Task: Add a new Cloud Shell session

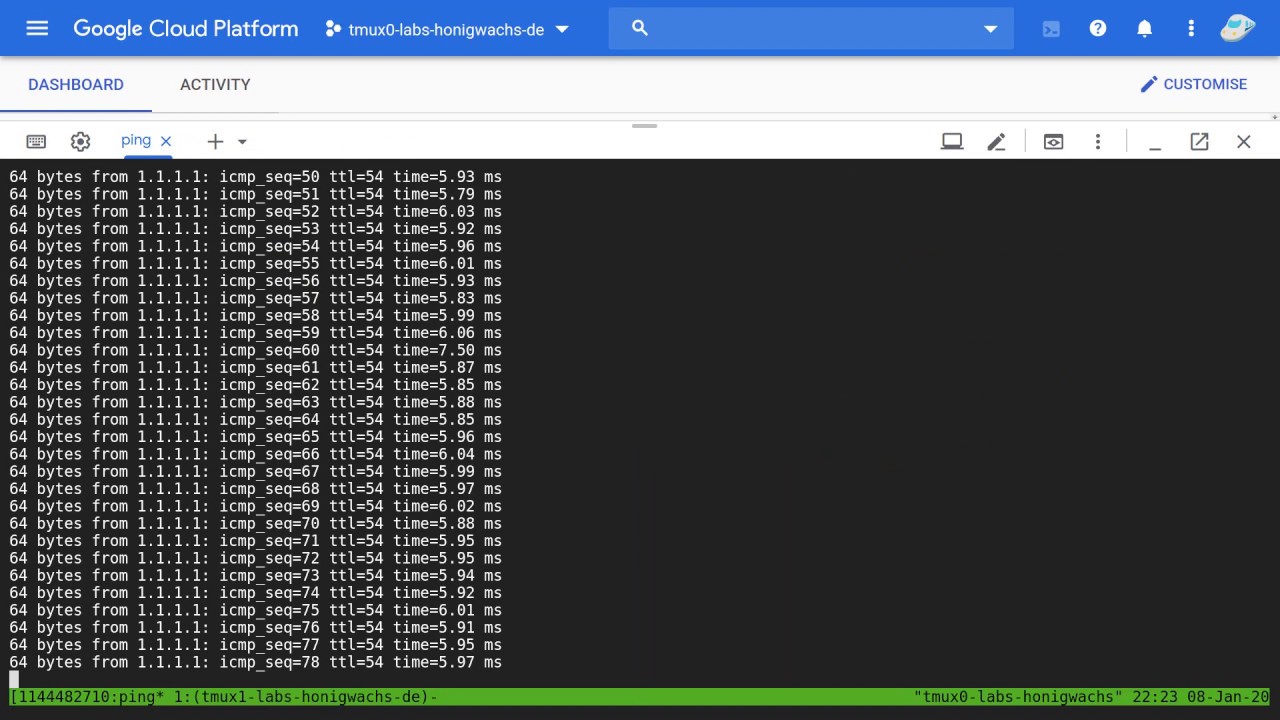Action: pos(215,142)
